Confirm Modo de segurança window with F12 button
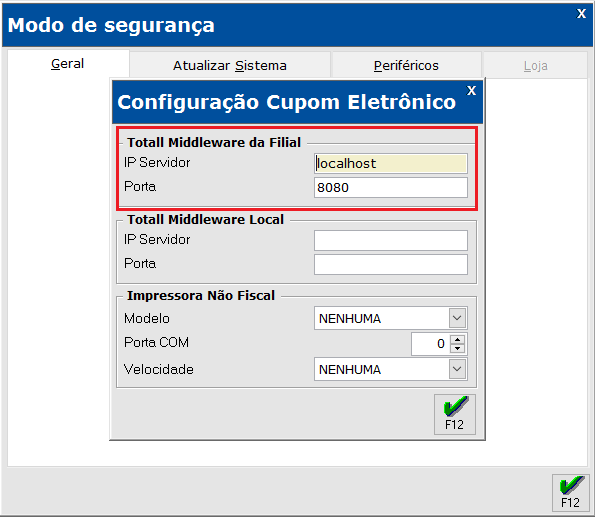595x518 pixels. point(570,493)
